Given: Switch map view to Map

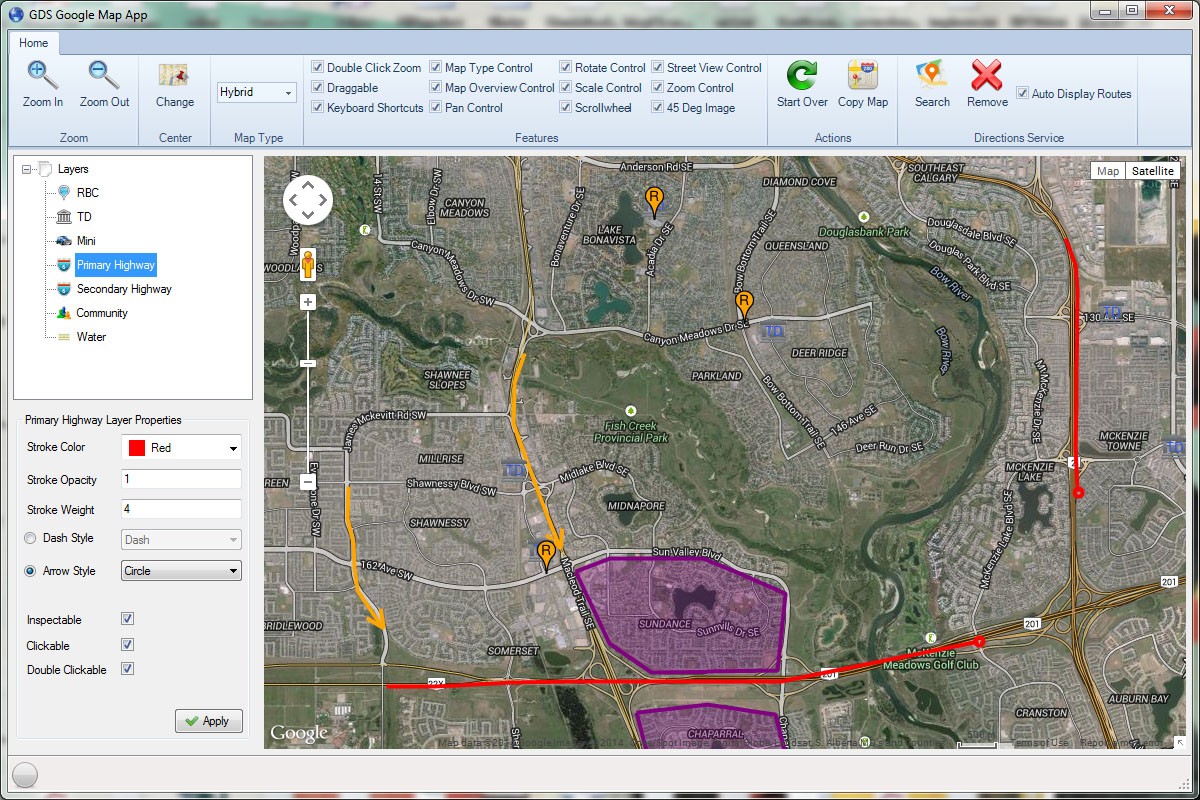Looking at the screenshot, I should pos(1108,171).
